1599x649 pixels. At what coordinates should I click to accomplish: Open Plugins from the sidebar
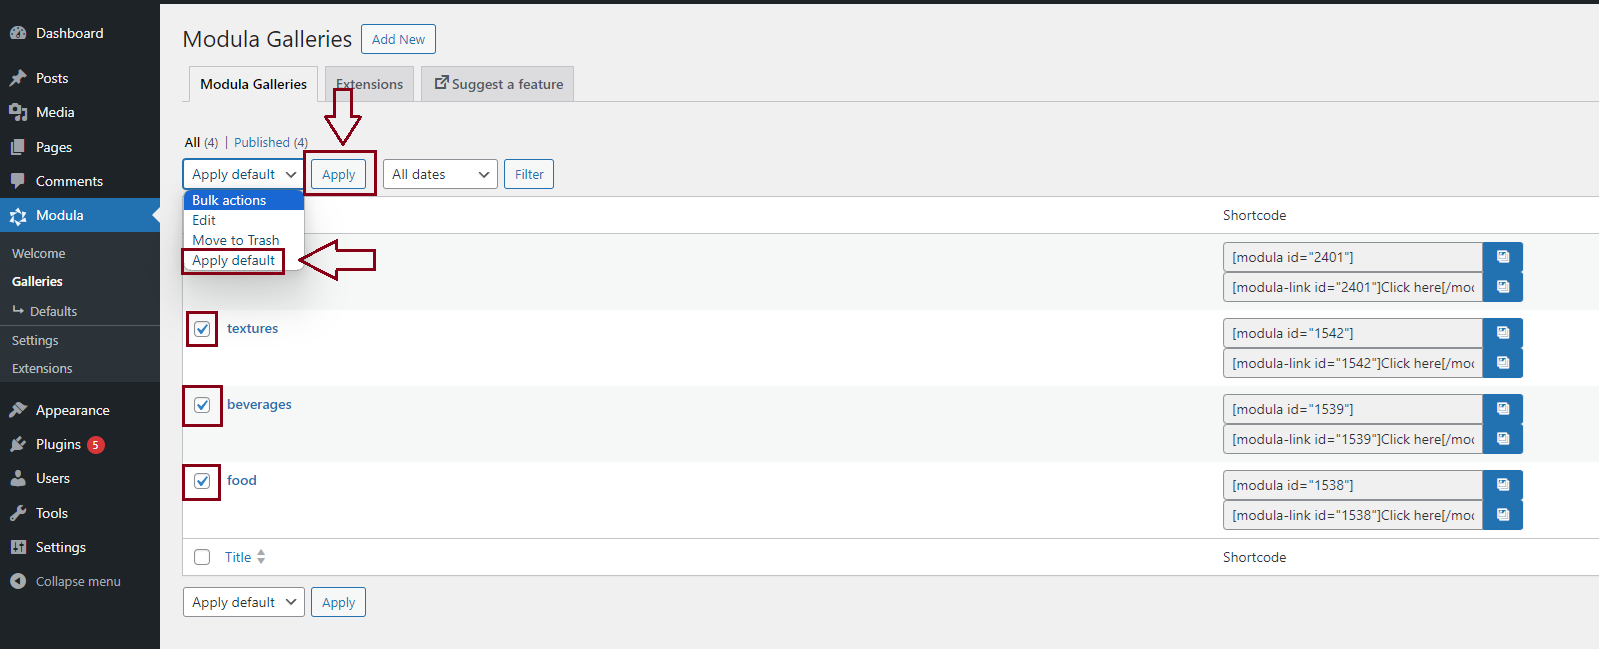58,444
